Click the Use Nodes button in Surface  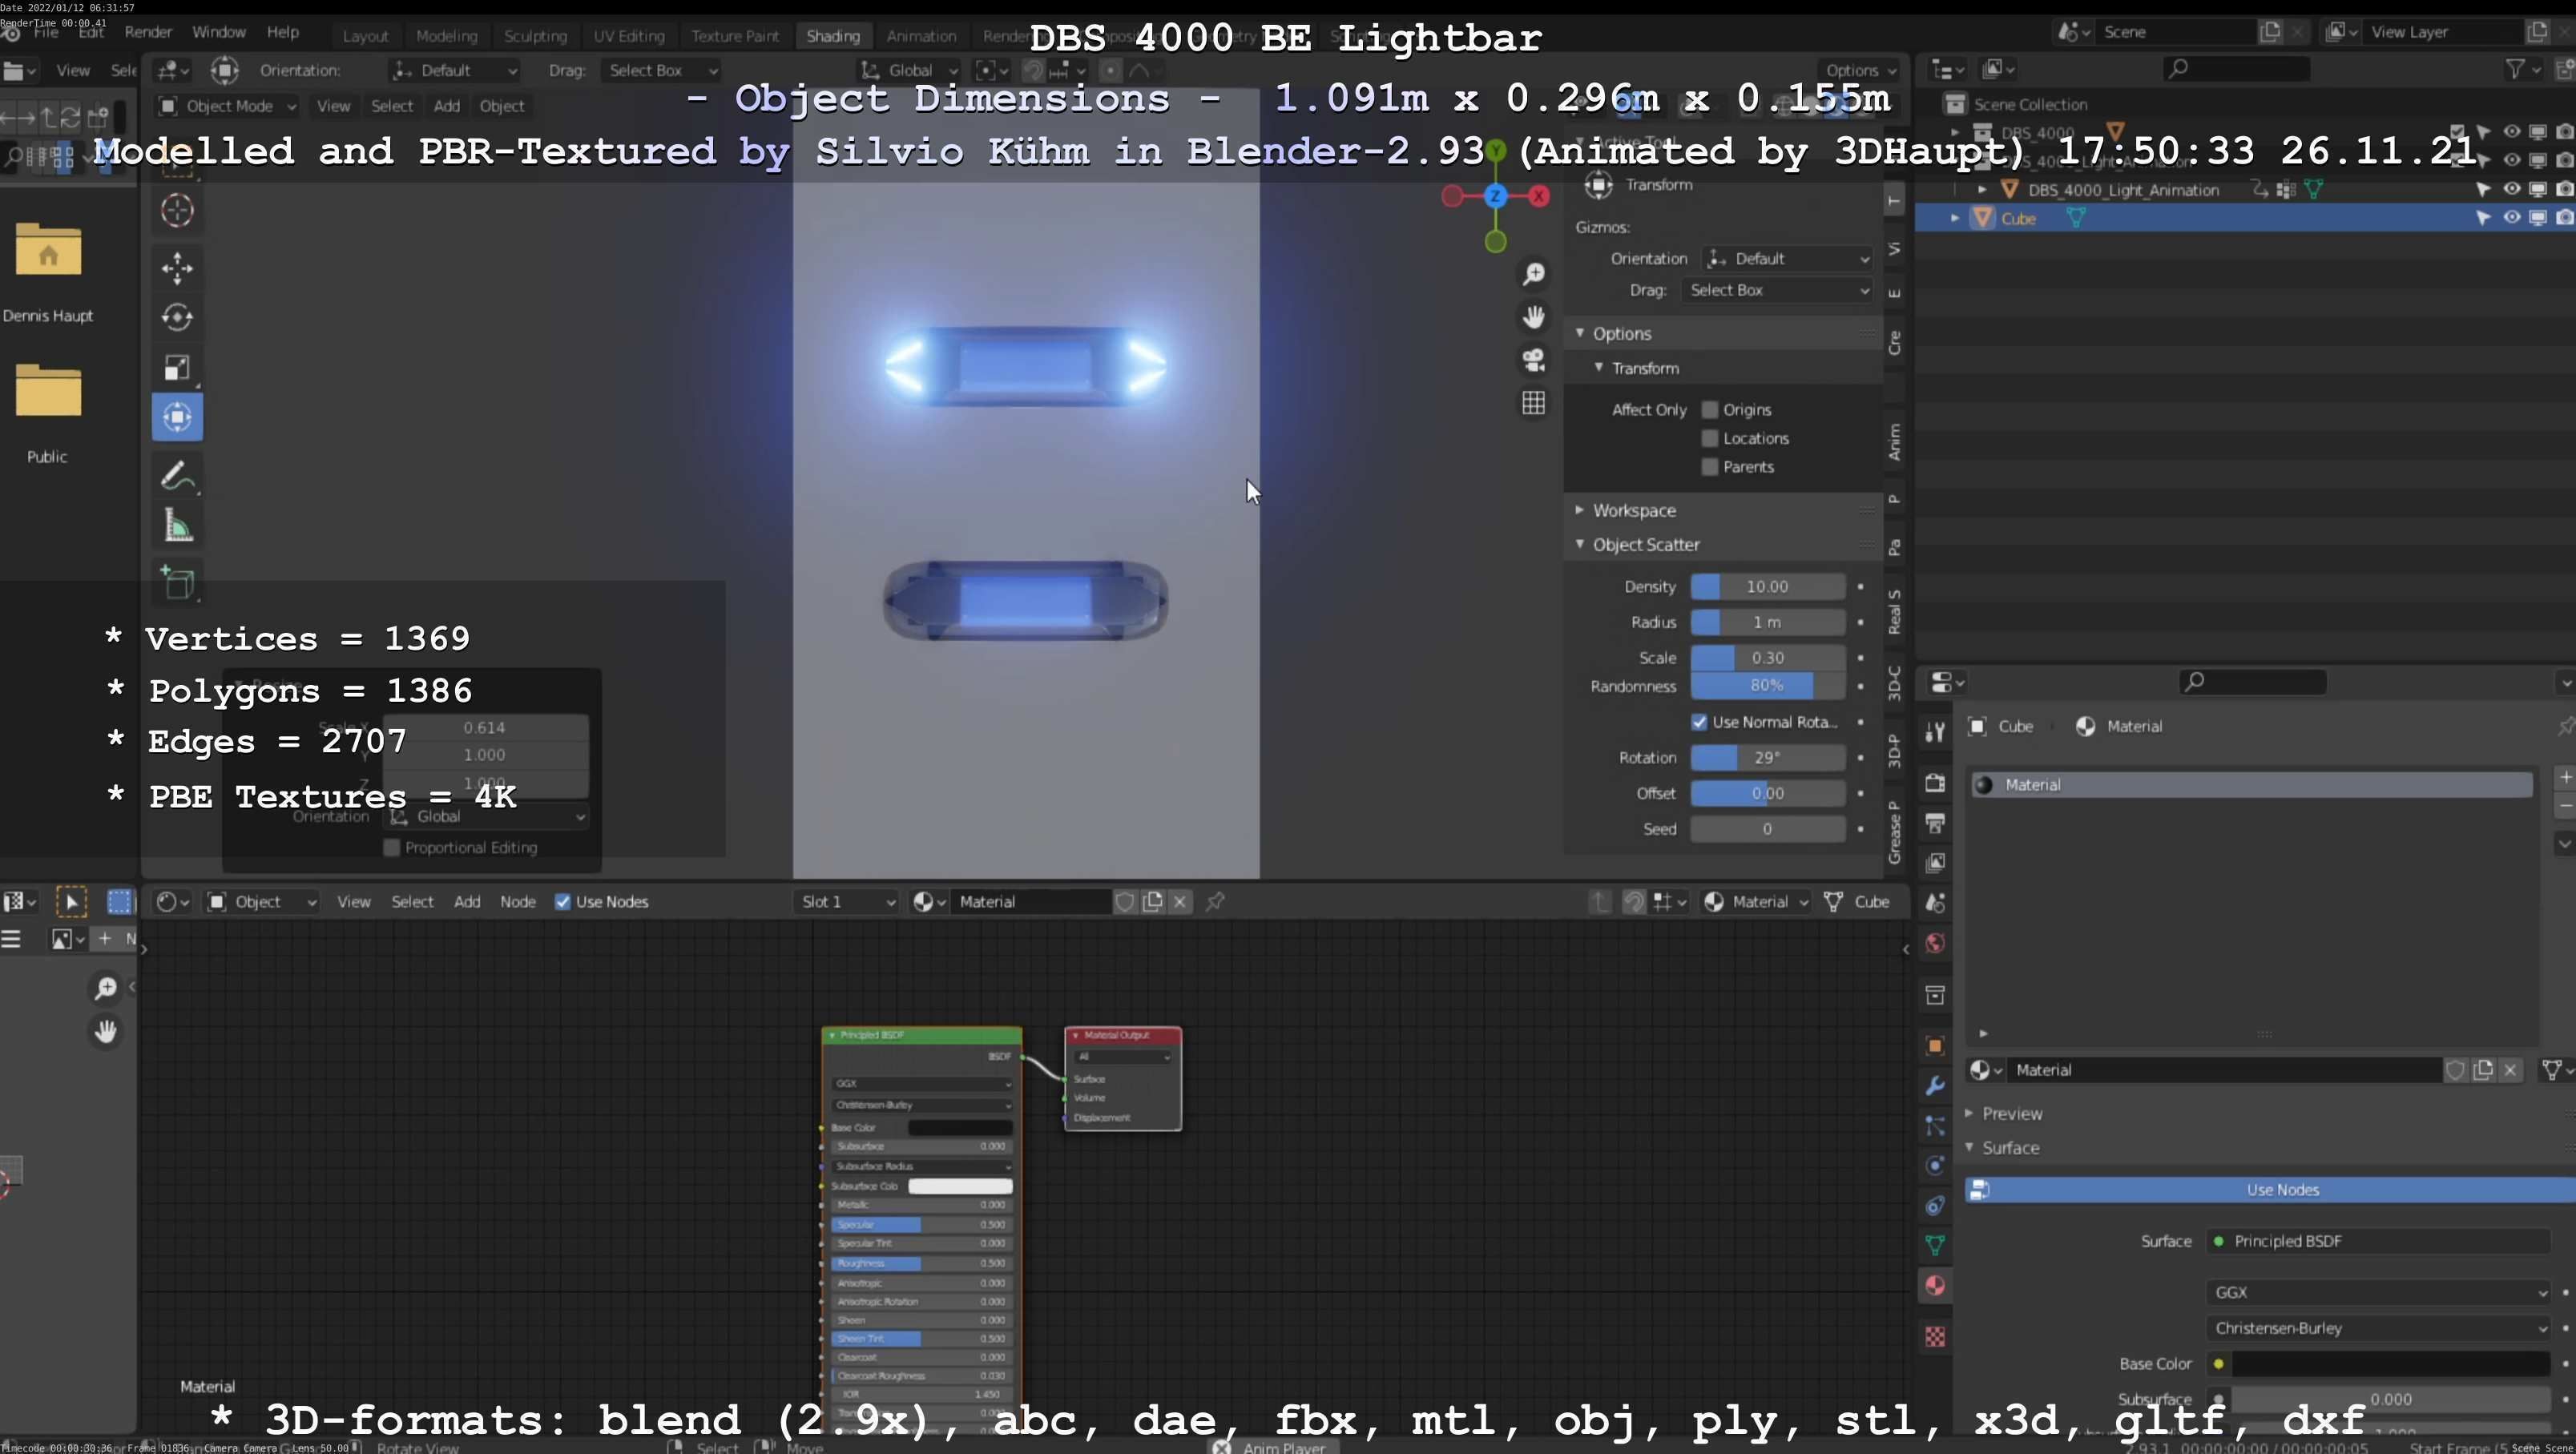[2271, 1189]
